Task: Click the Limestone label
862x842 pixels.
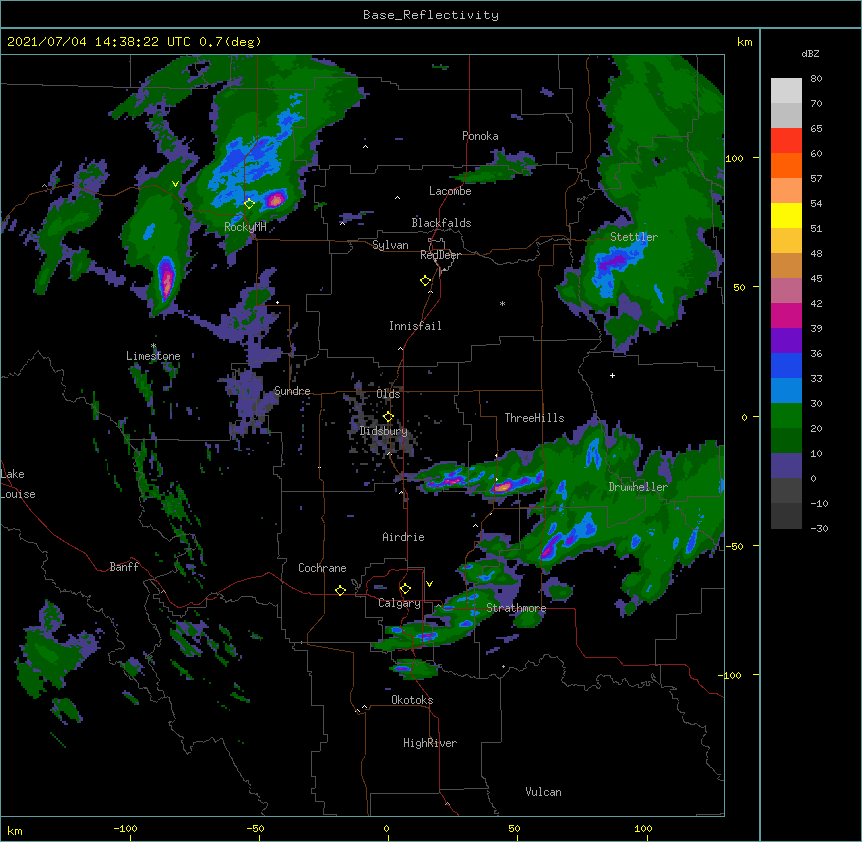Action: pyautogui.click(x=153, y=357)
